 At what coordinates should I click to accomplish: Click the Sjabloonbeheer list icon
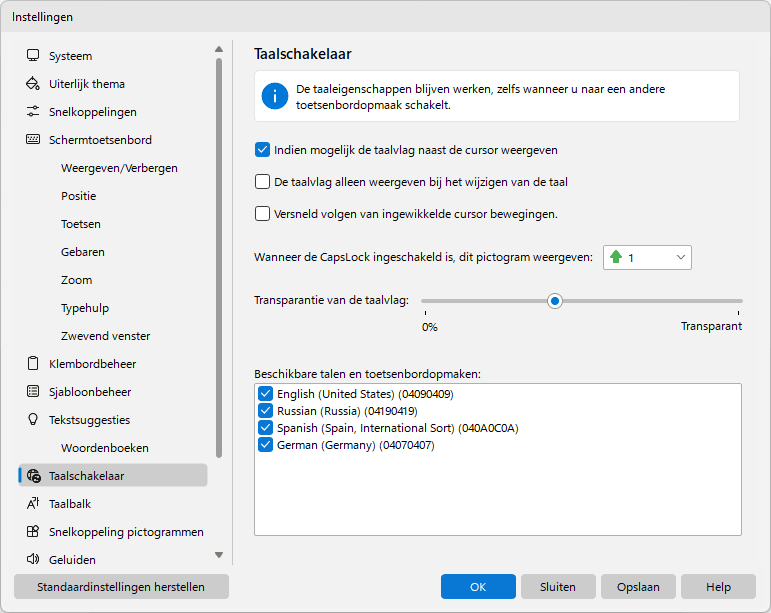click(x=33, y=392)
